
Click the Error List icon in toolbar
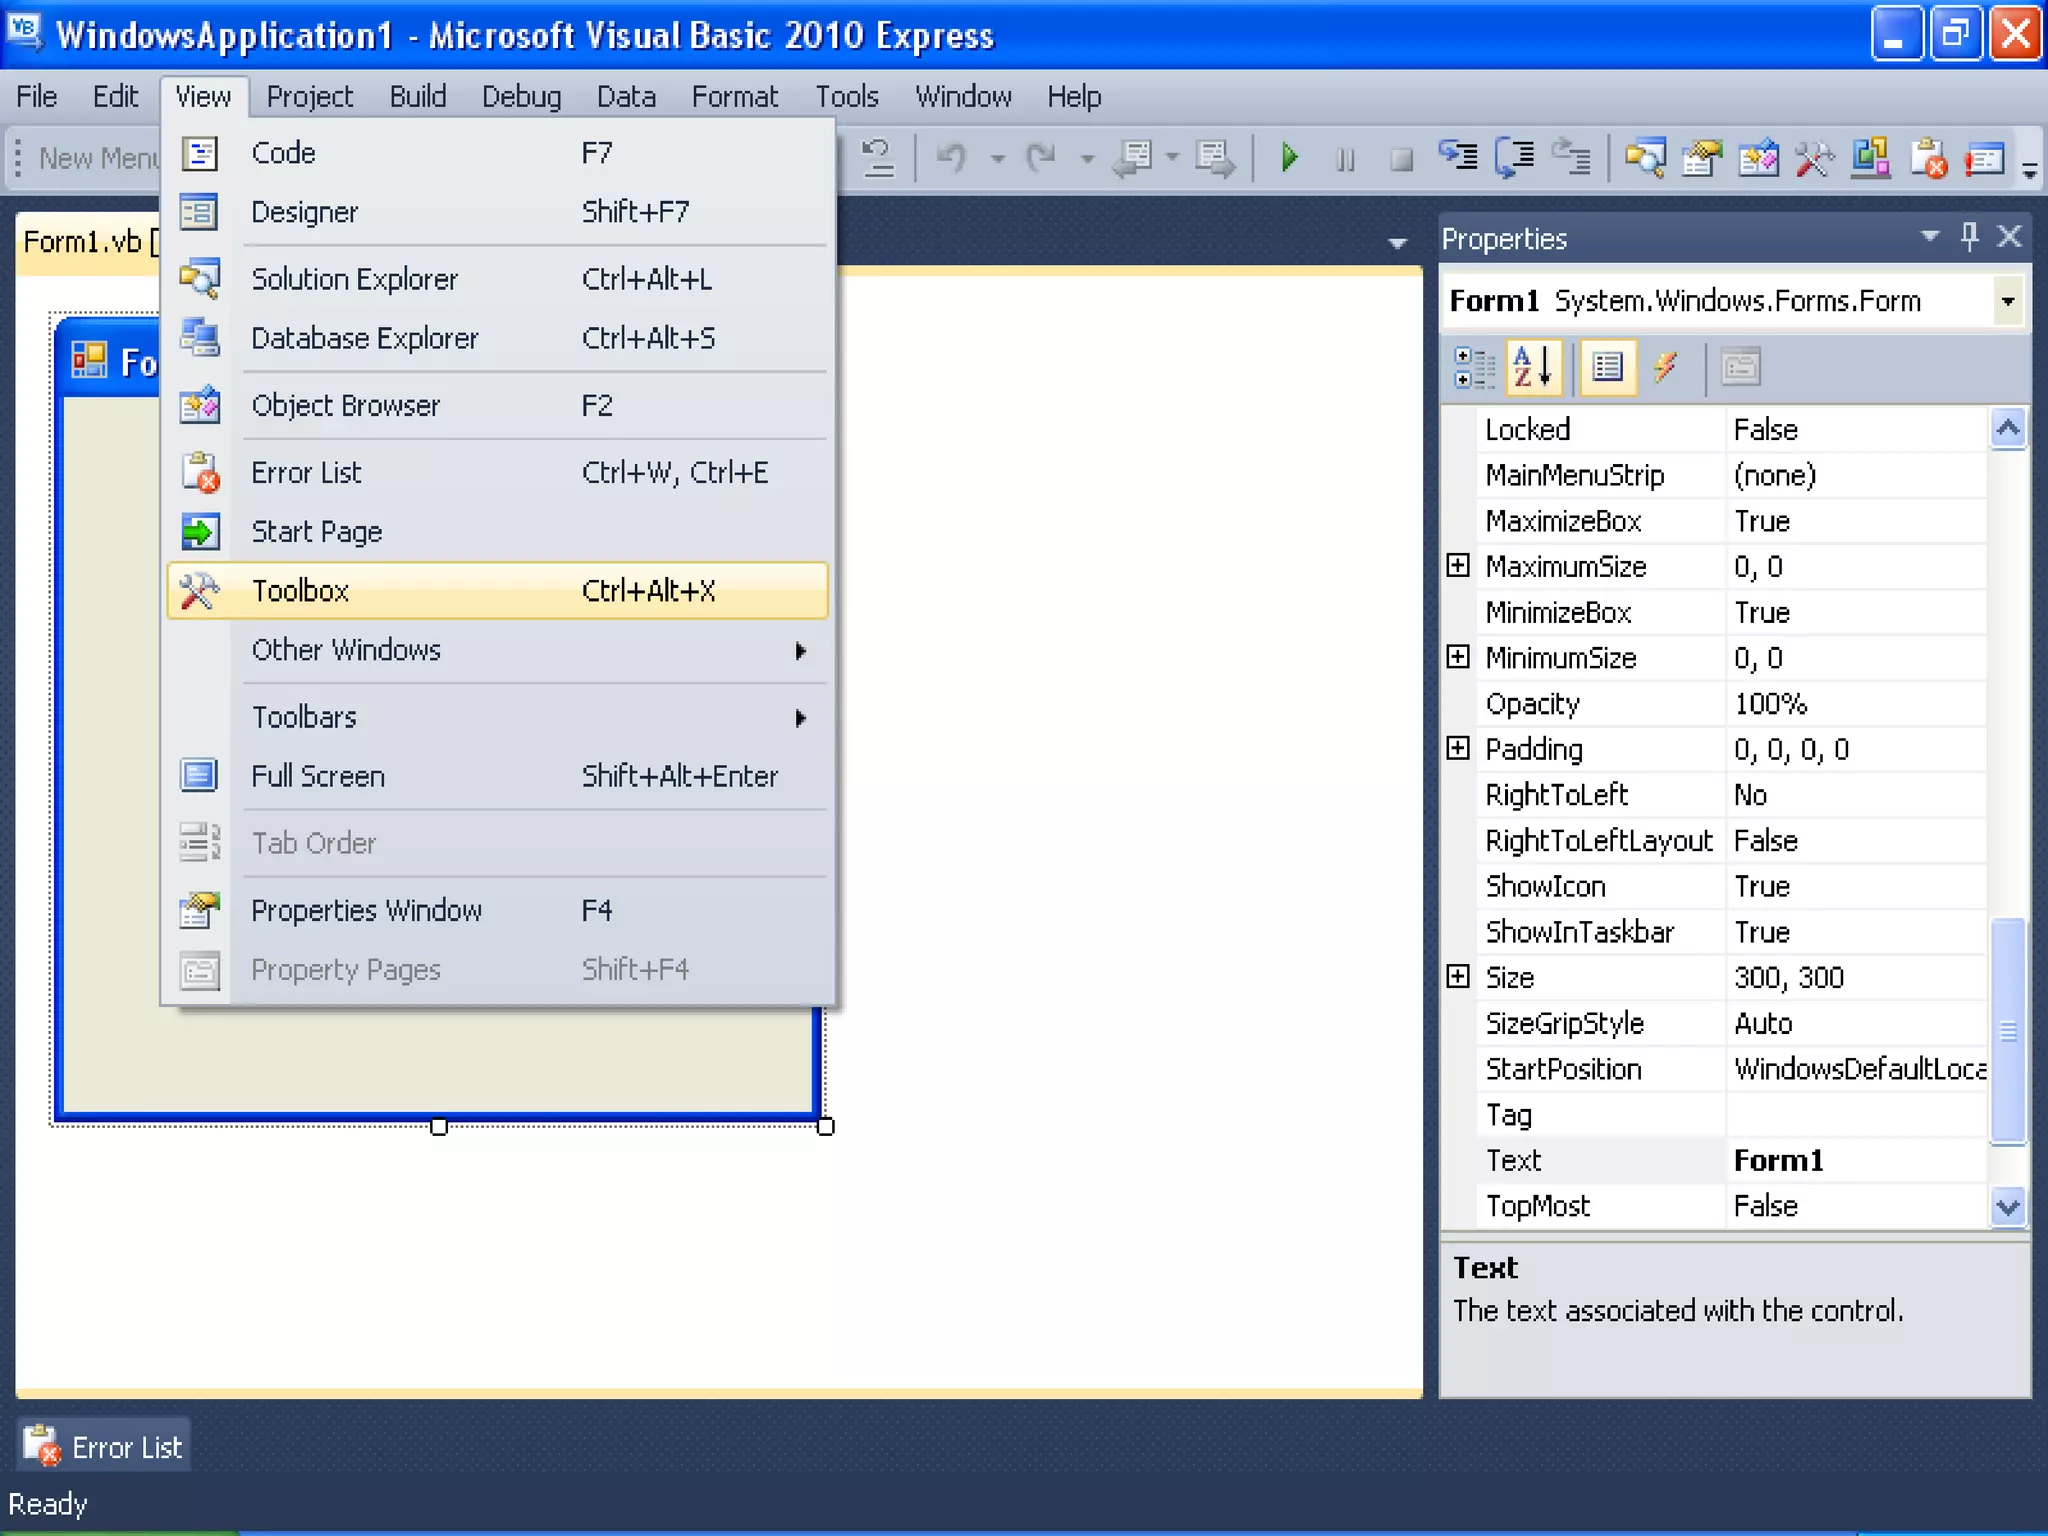point(1929,158)
